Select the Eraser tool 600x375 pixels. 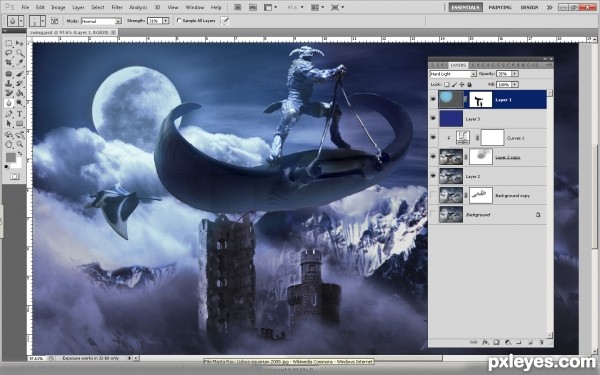click(x=9, y=93)
